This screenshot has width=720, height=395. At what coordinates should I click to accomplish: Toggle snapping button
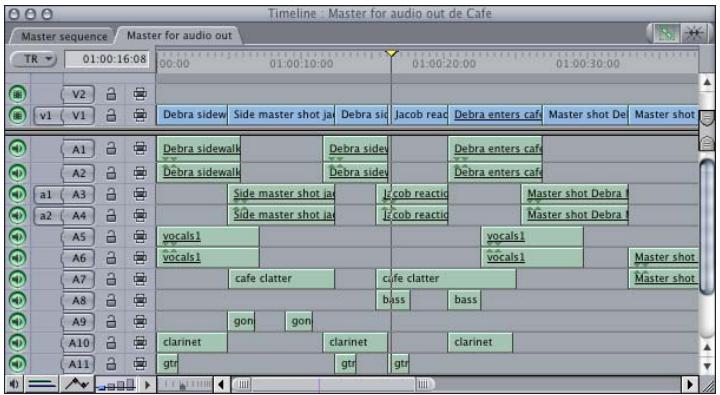click(693, 34)
